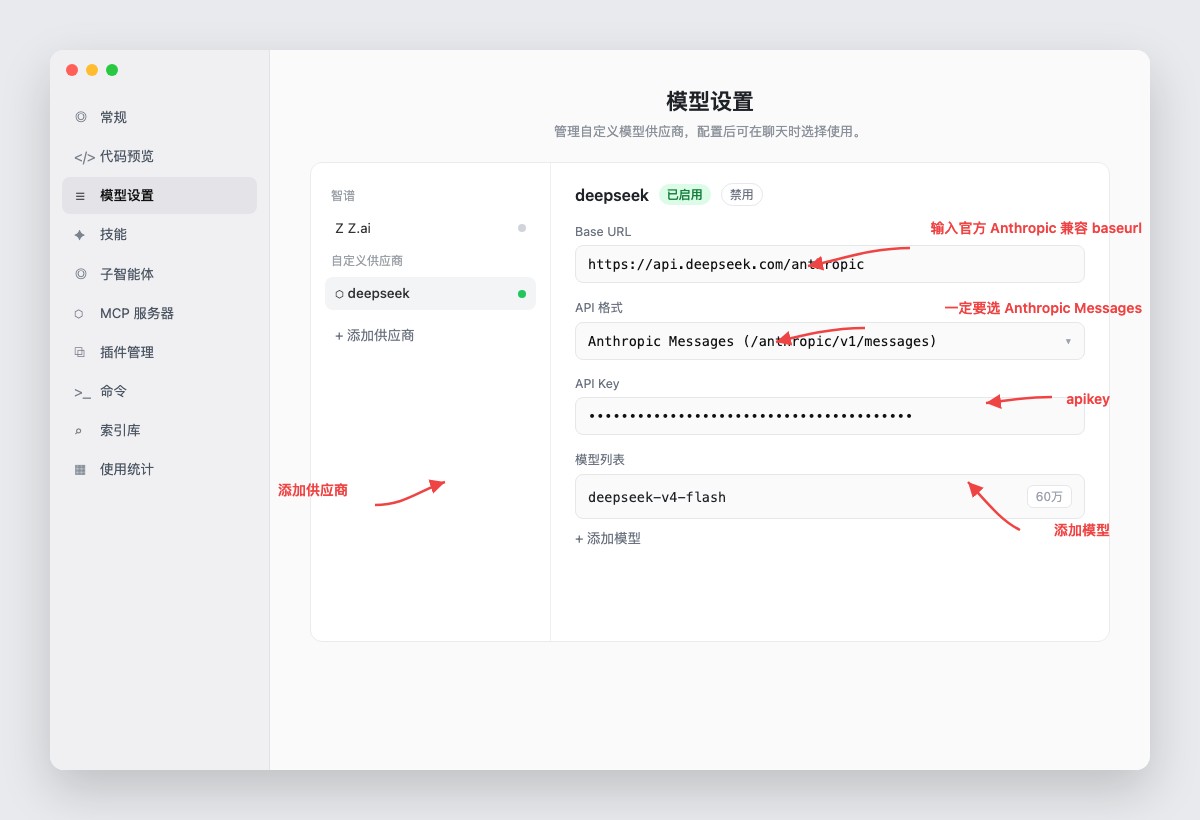The width and height of the screenshot is (1200, 820).
Task: Click the 子智能体 sidebar icon
Action: pos(80,274)
